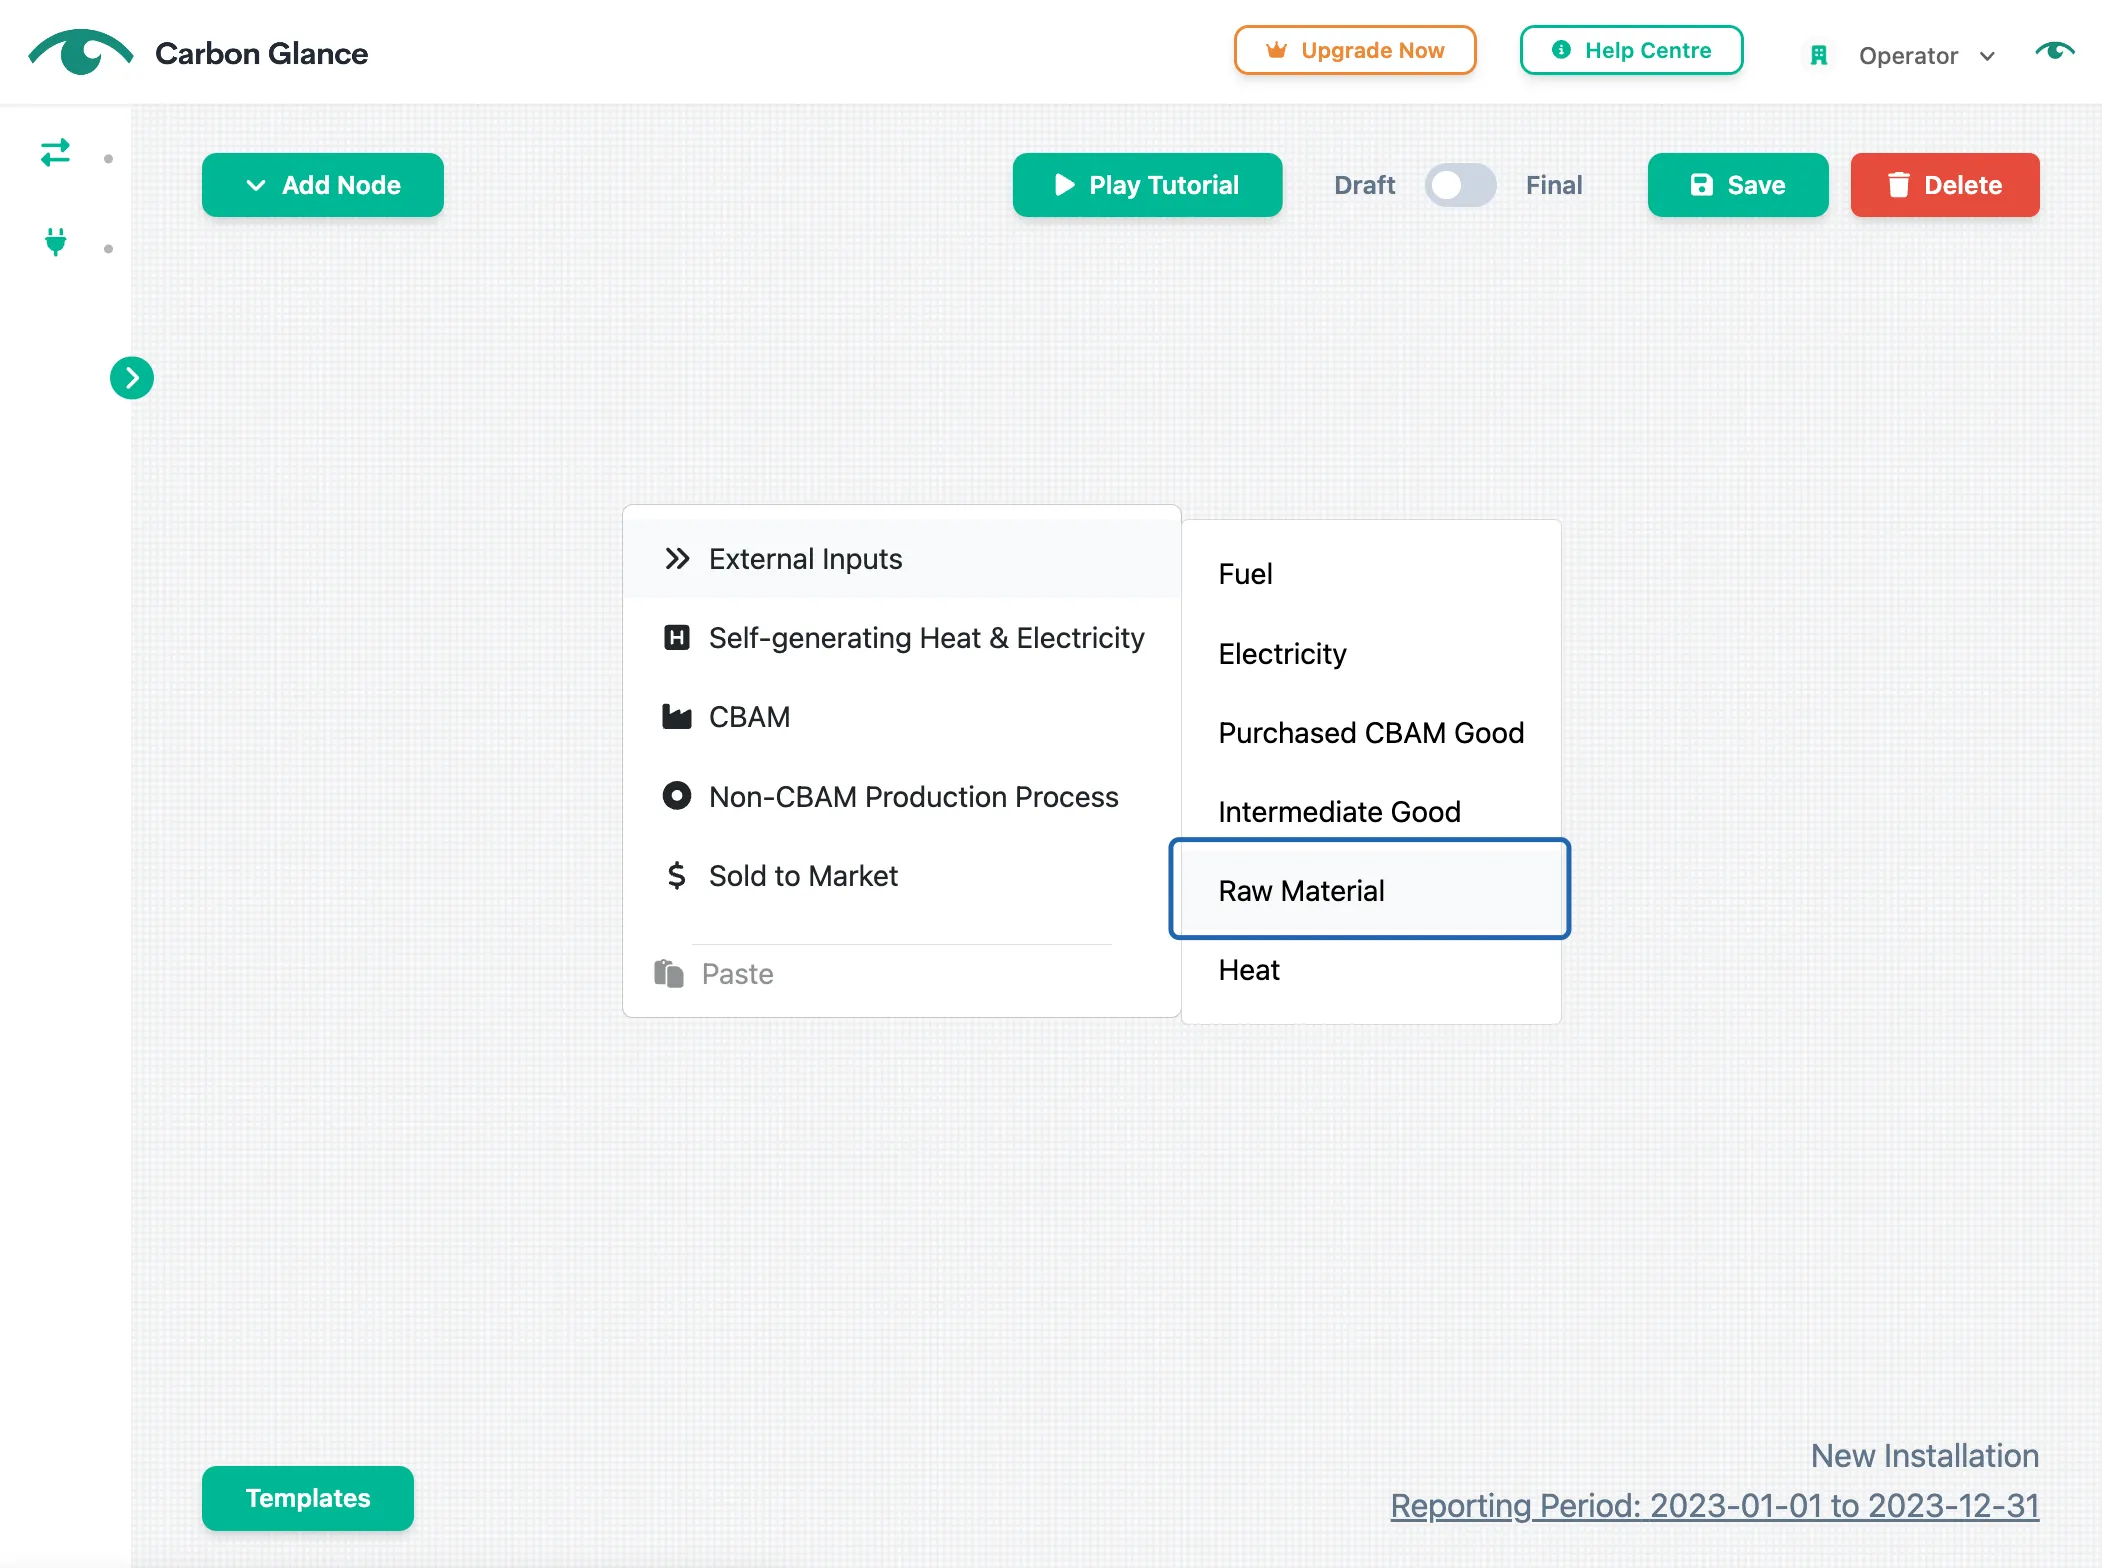Viewport: 2102px width, 1568px height.
Task: Click the Carbon Glance eye logo
Action: pos(80,52)
